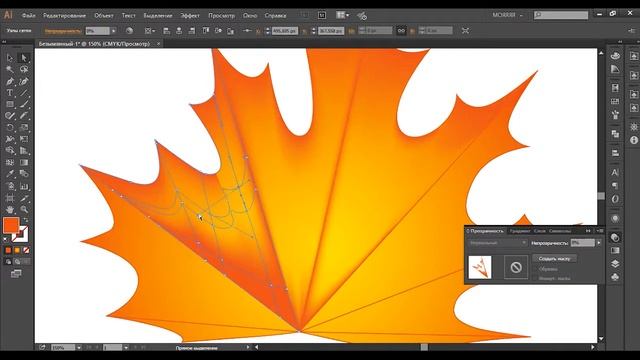Select the Artboard tool
The width and height of the screenshot is (640, 360).
click(x=10, y=198)
